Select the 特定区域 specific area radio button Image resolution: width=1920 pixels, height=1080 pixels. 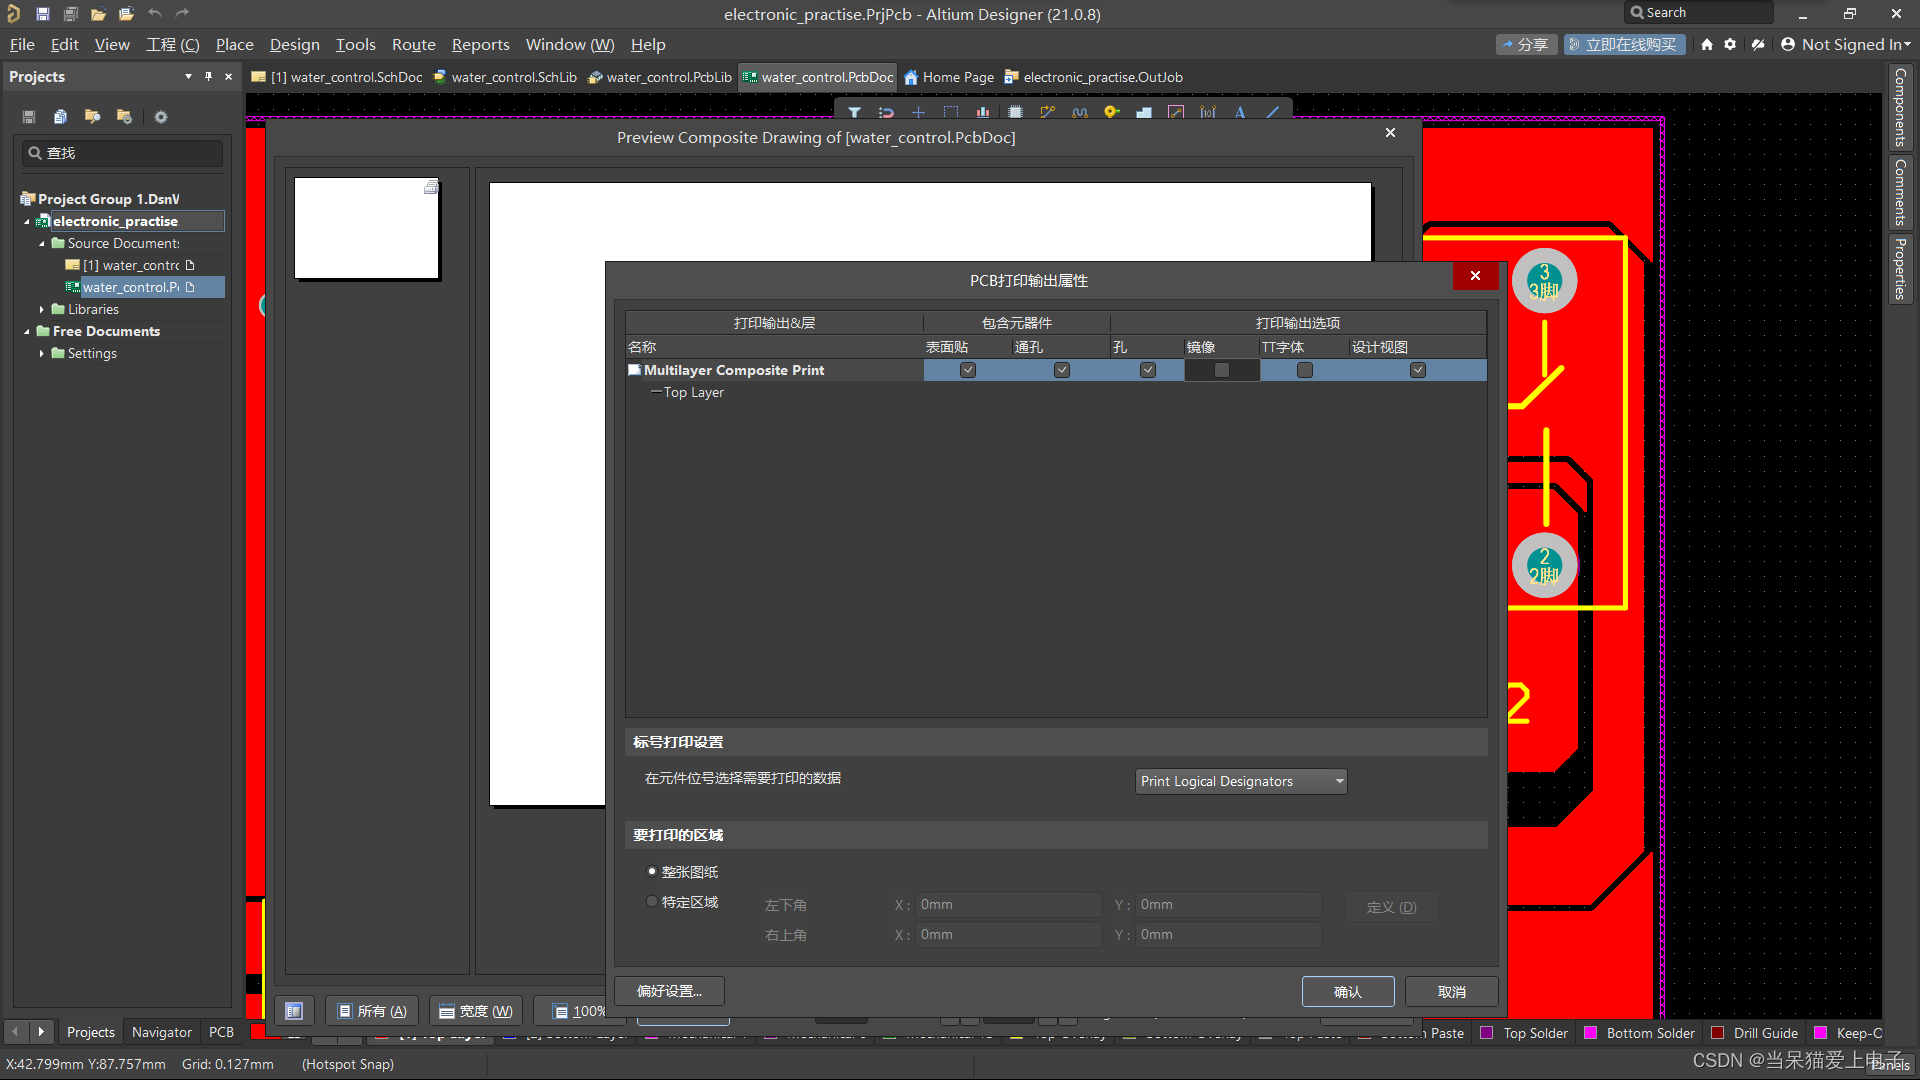coord(652,901)
